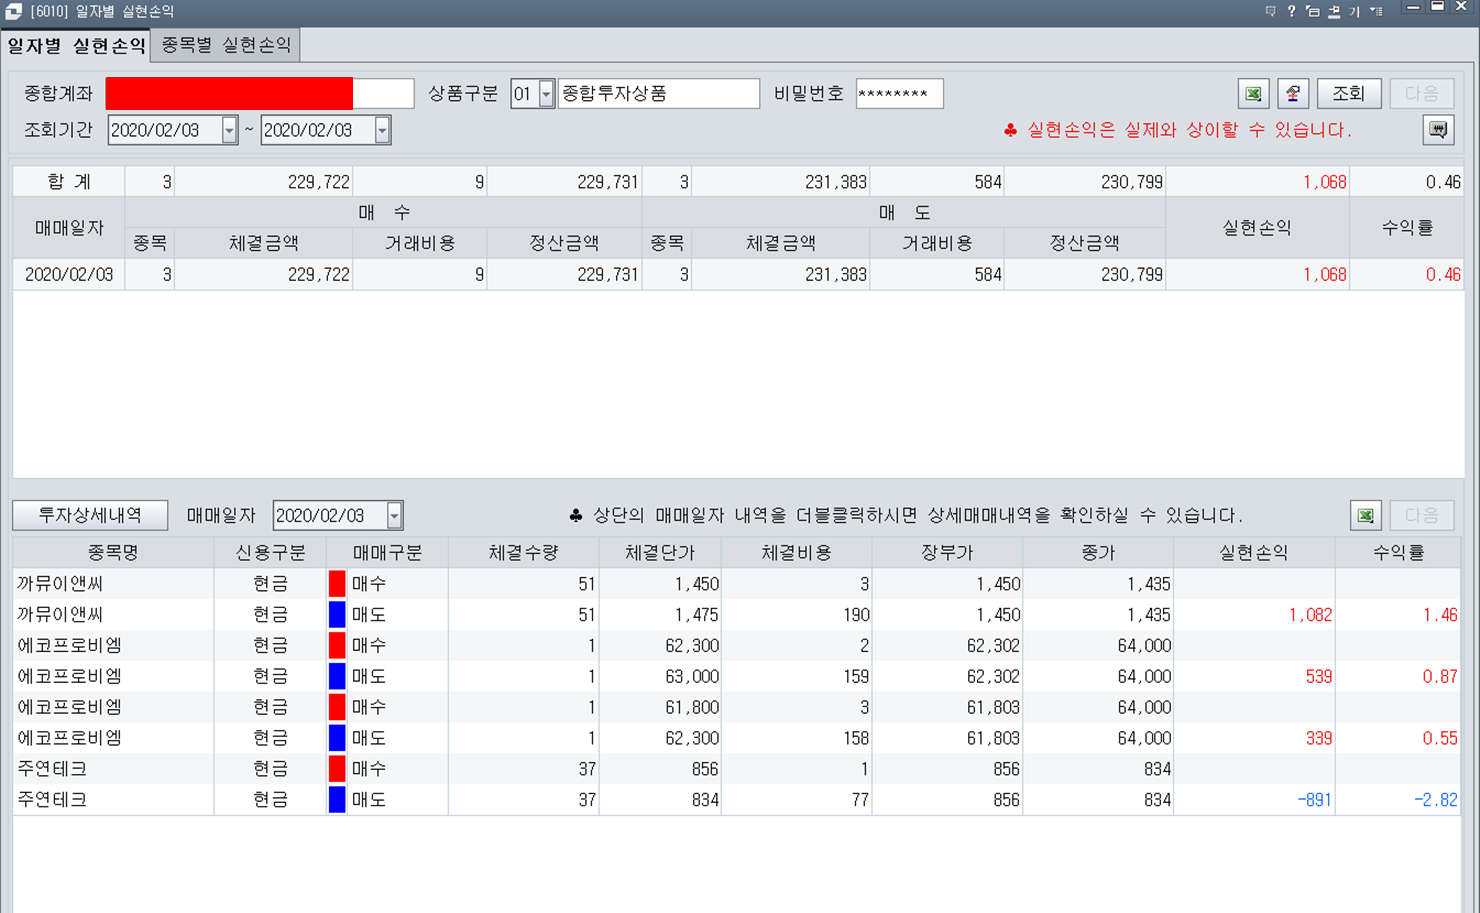The height and width of the screenshot is (913, 1480).
Task: Click the 실현손익 header in top table
Action: coord(1257,228)
